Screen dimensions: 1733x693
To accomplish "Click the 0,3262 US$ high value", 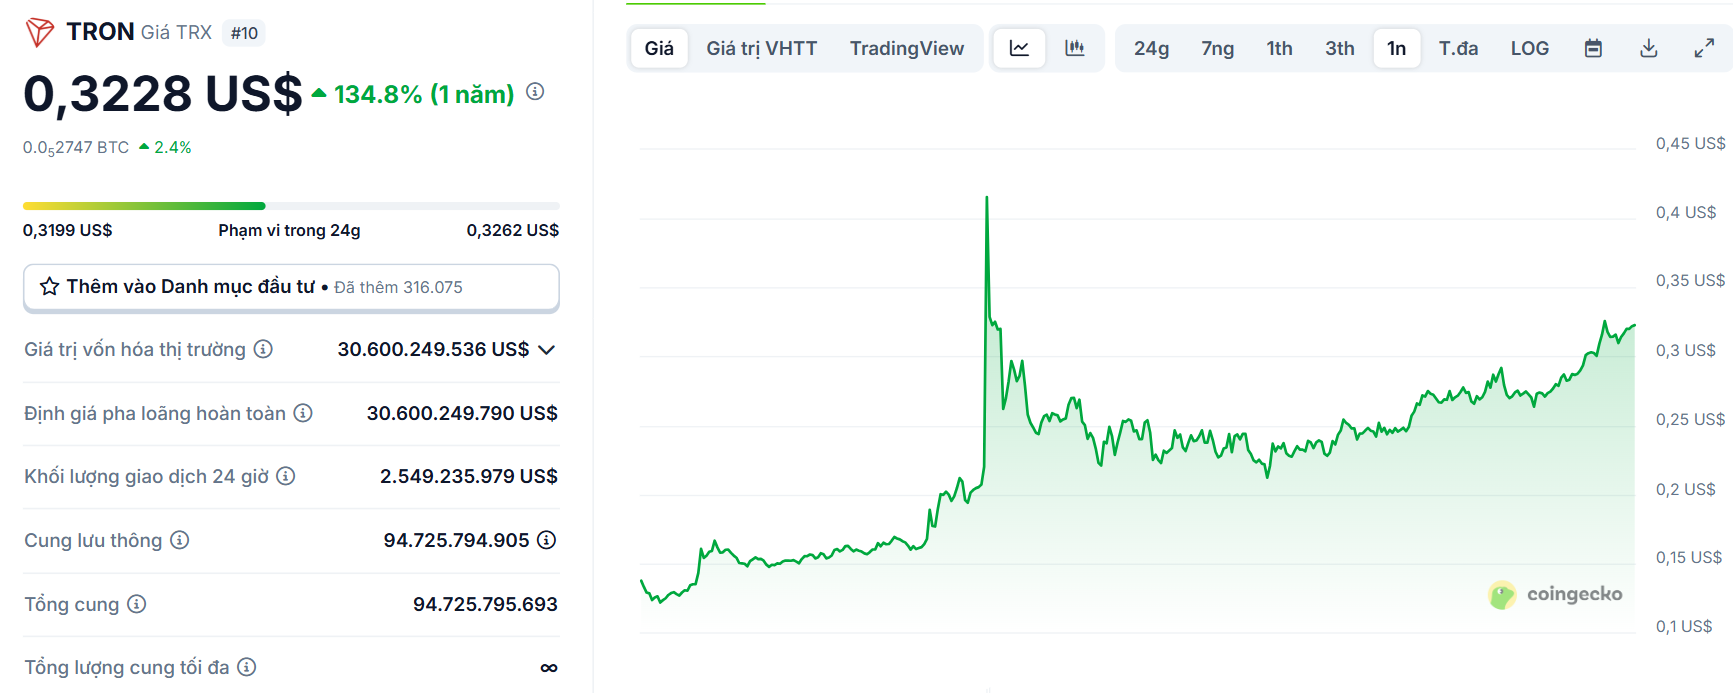I will click(x=512, y=230).
